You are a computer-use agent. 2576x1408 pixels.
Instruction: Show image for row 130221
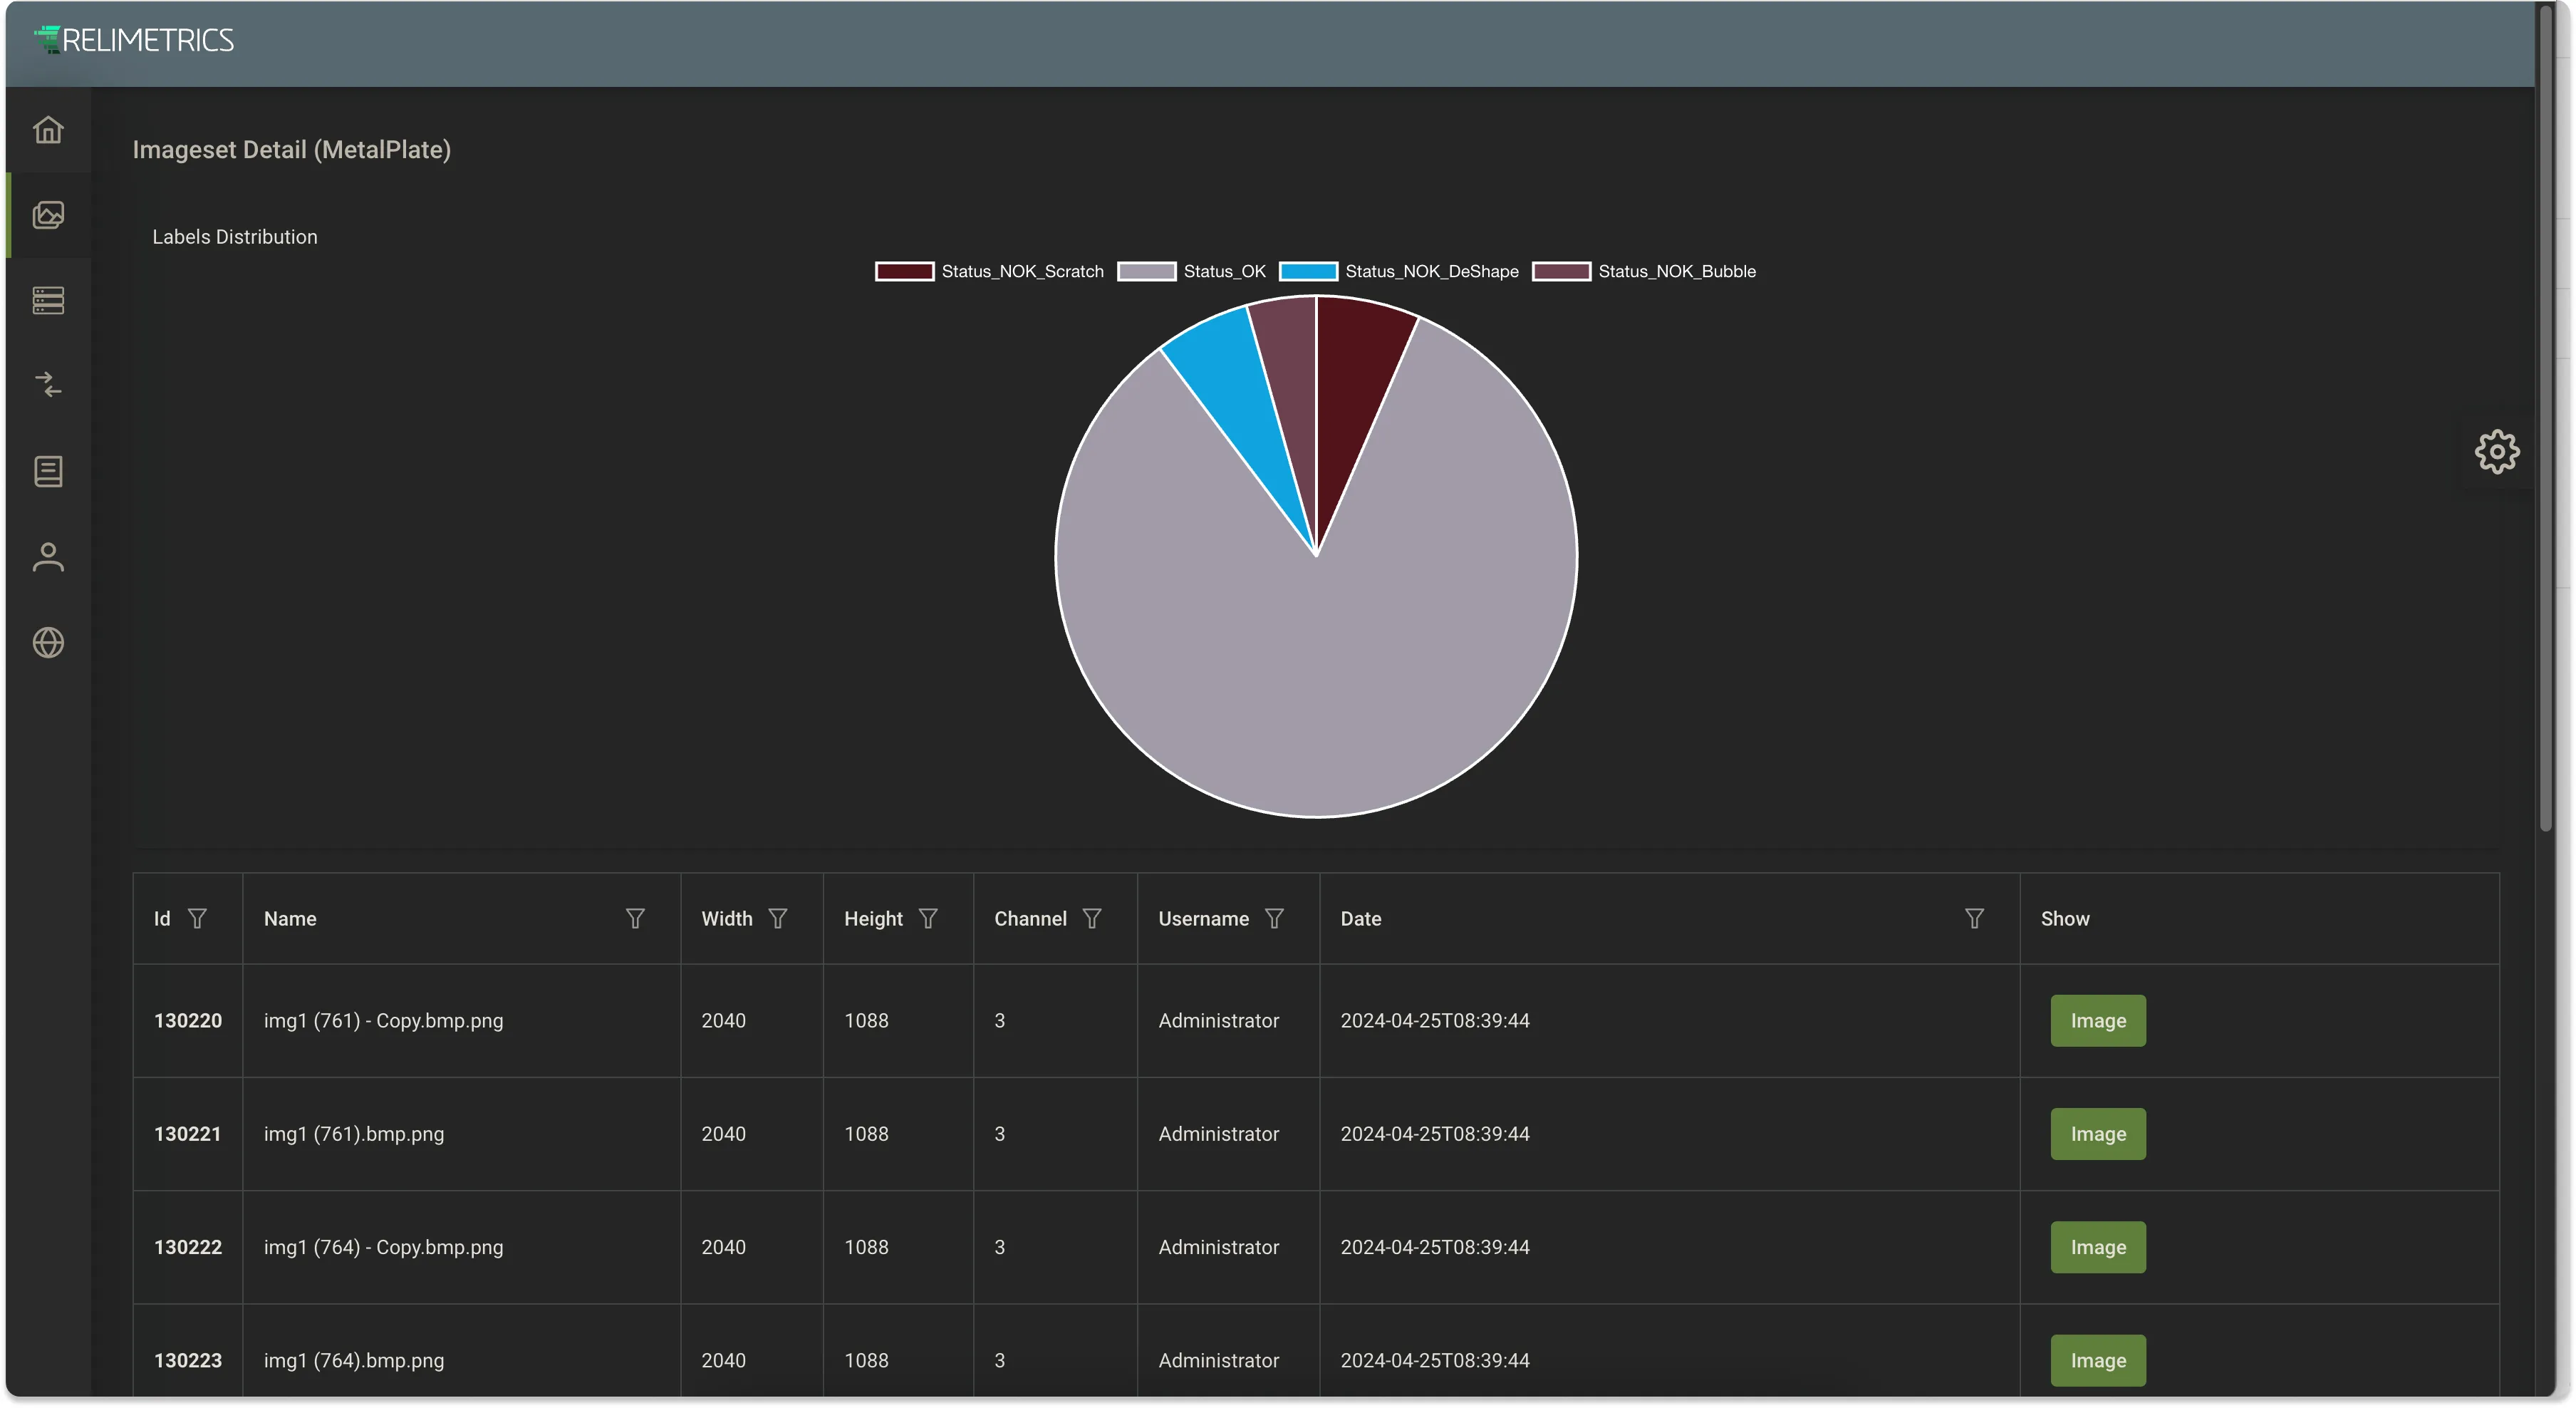pos(2098,1133)
